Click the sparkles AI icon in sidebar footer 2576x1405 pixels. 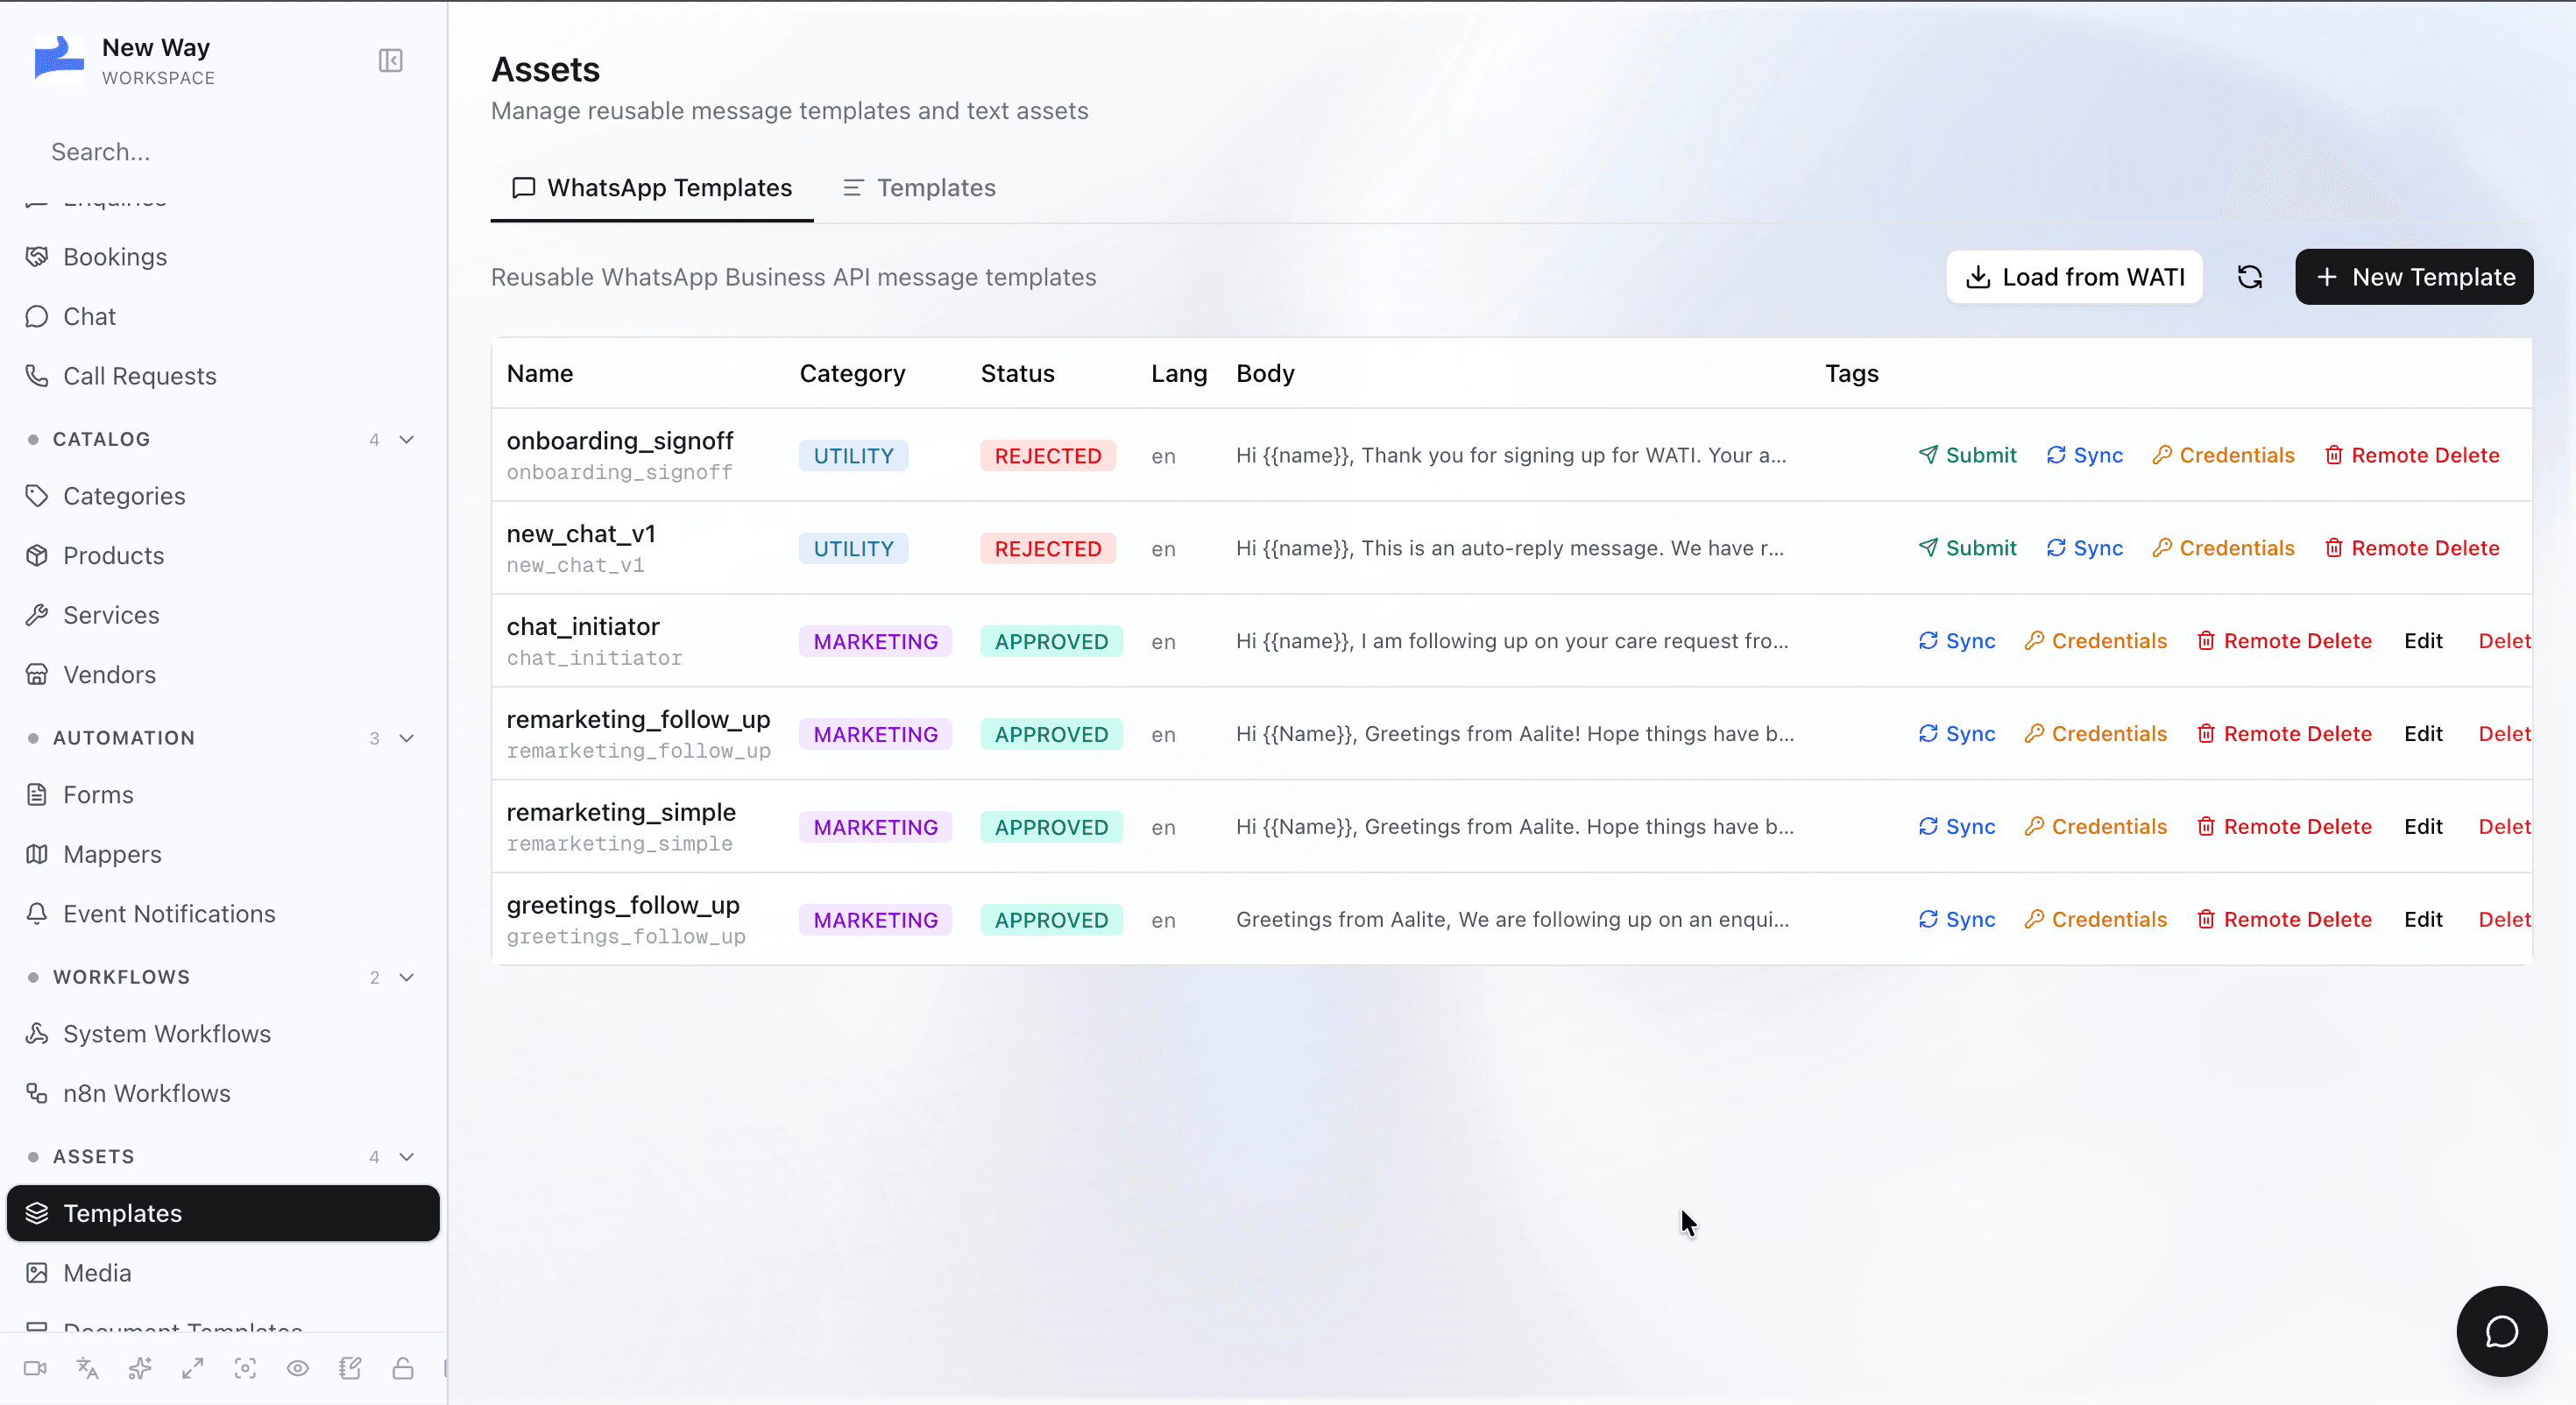[140, 1368]
